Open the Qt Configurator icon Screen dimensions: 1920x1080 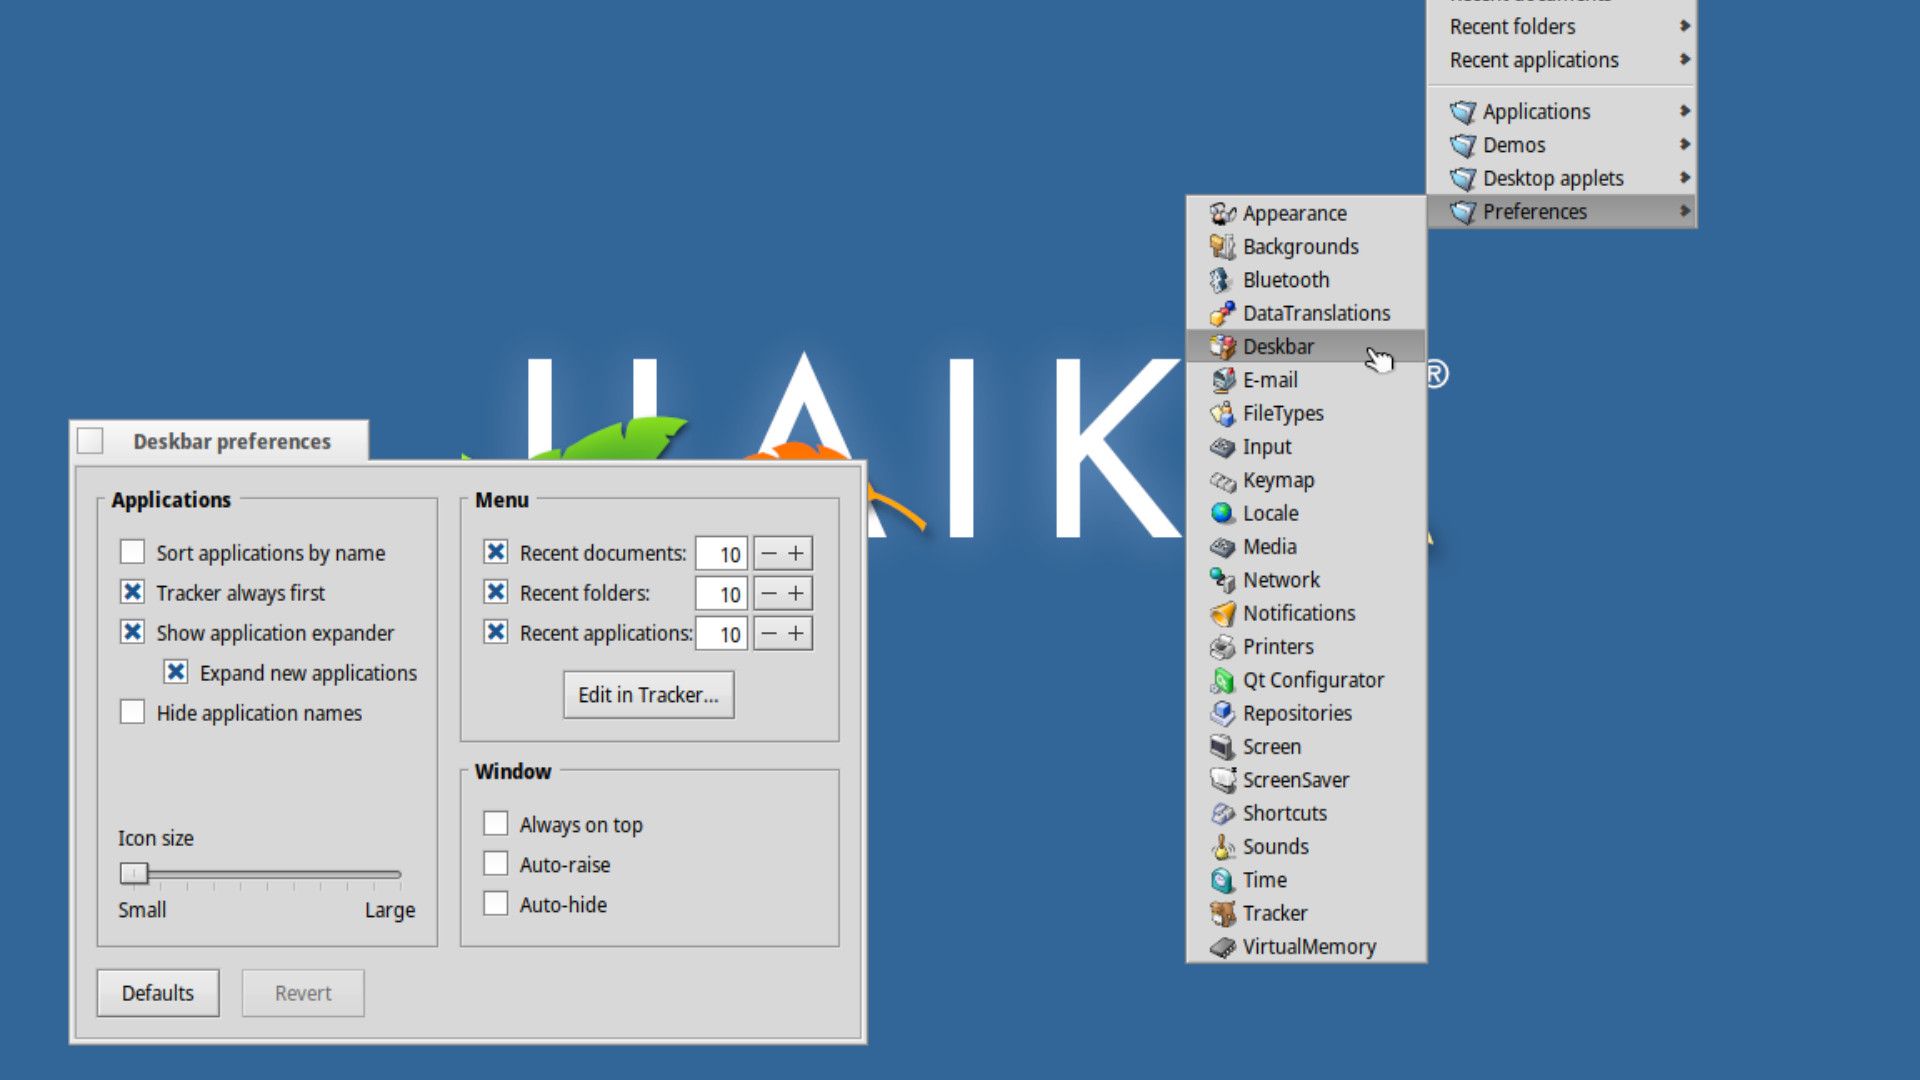point(1222,680)
